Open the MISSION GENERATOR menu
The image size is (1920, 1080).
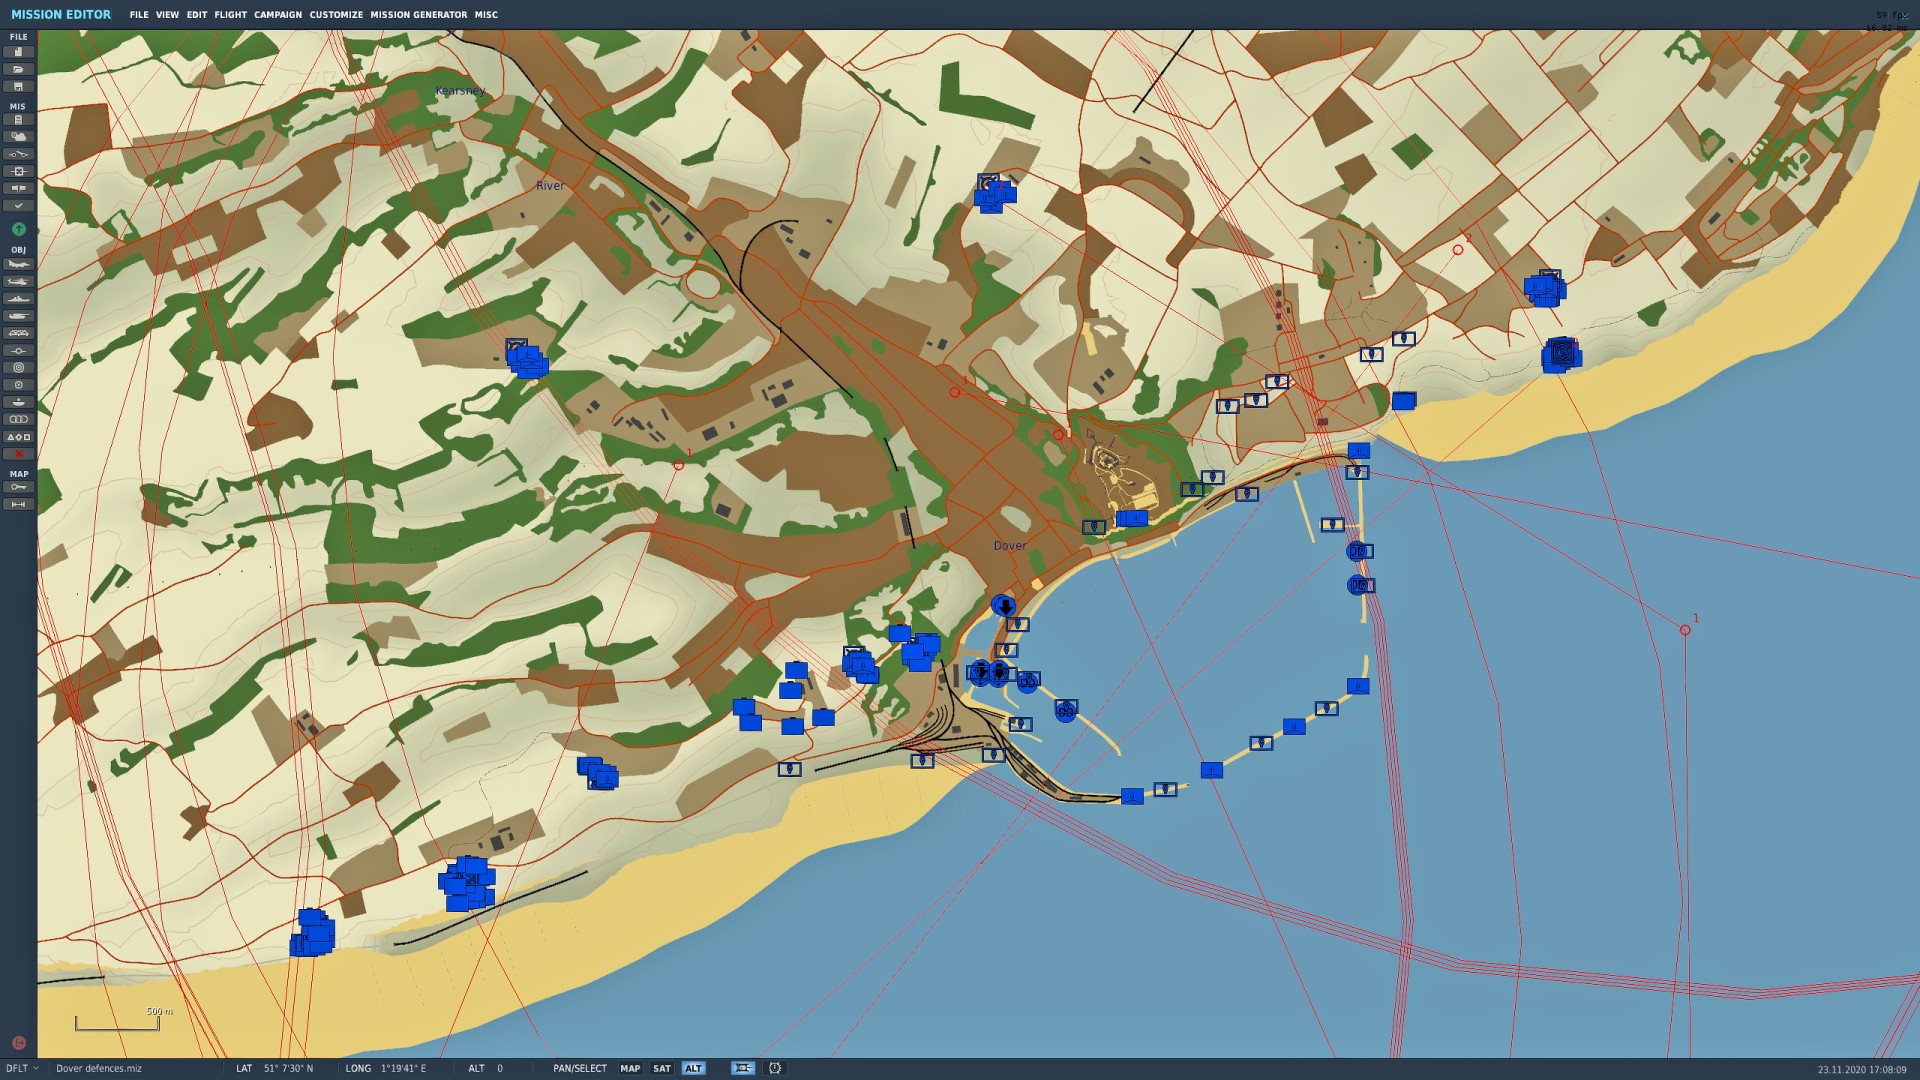pyautogui.click(x=417, y=15)
